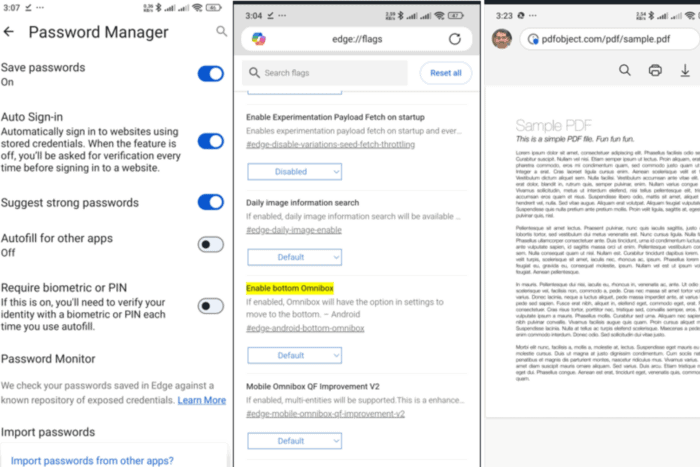Click the 3:04 clock in flags screen
700x467 pixels.
[254, 16]
